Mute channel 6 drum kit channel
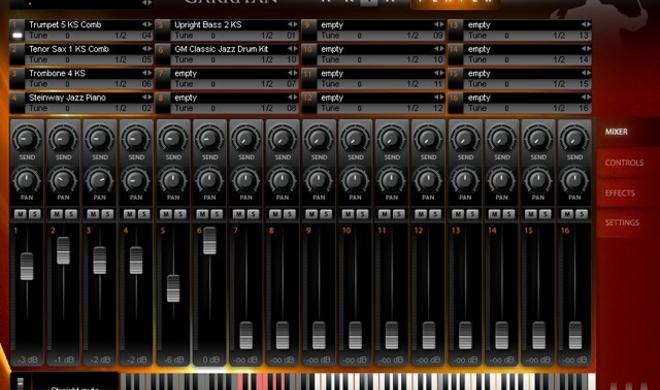Screen dimensions: 660x390 click(x=202, y=214)
